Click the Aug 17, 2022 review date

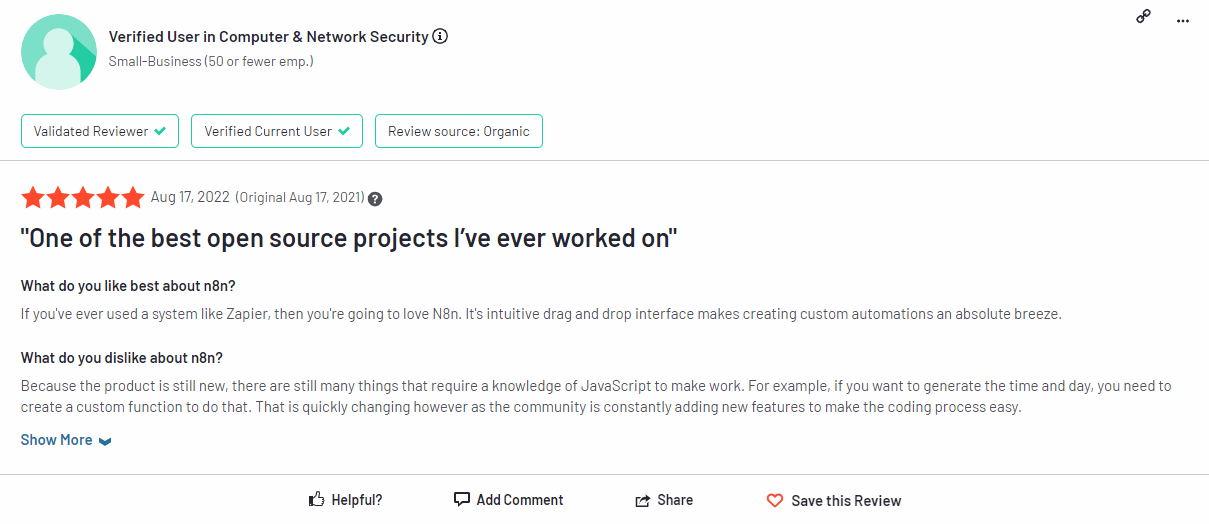click(190, 198)
